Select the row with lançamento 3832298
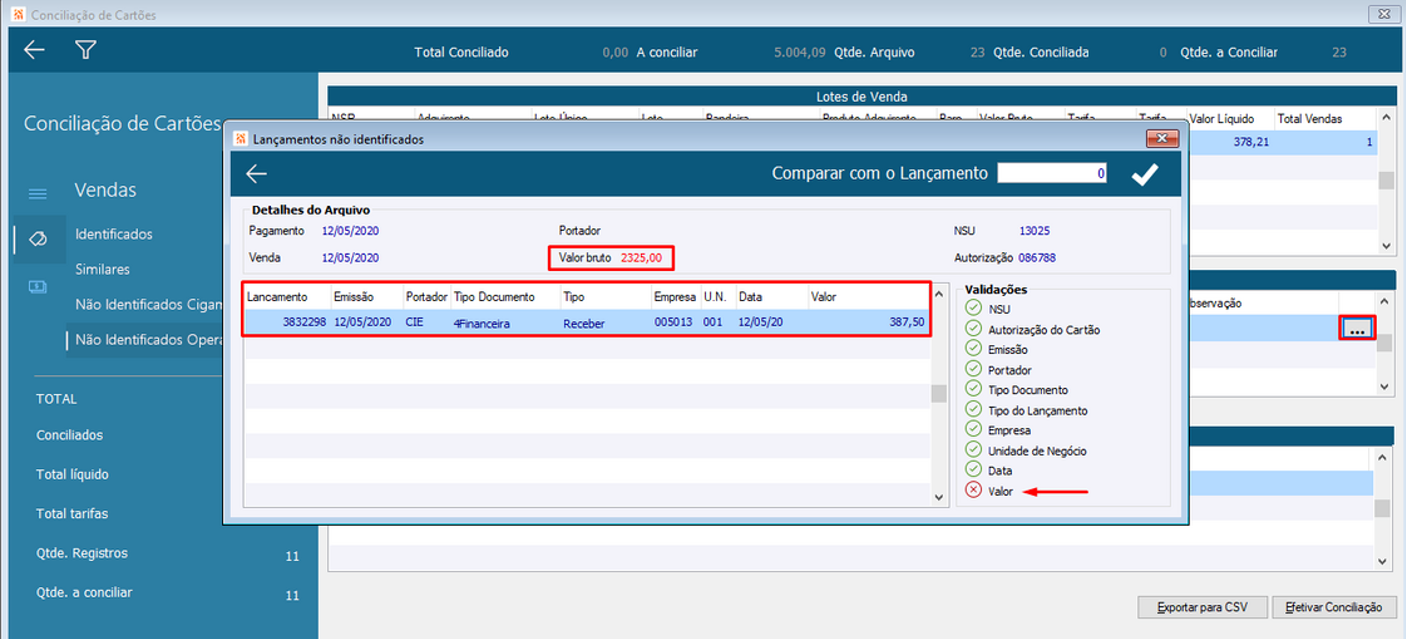This screenshot has height=639, width=1406. pos(587,323)
